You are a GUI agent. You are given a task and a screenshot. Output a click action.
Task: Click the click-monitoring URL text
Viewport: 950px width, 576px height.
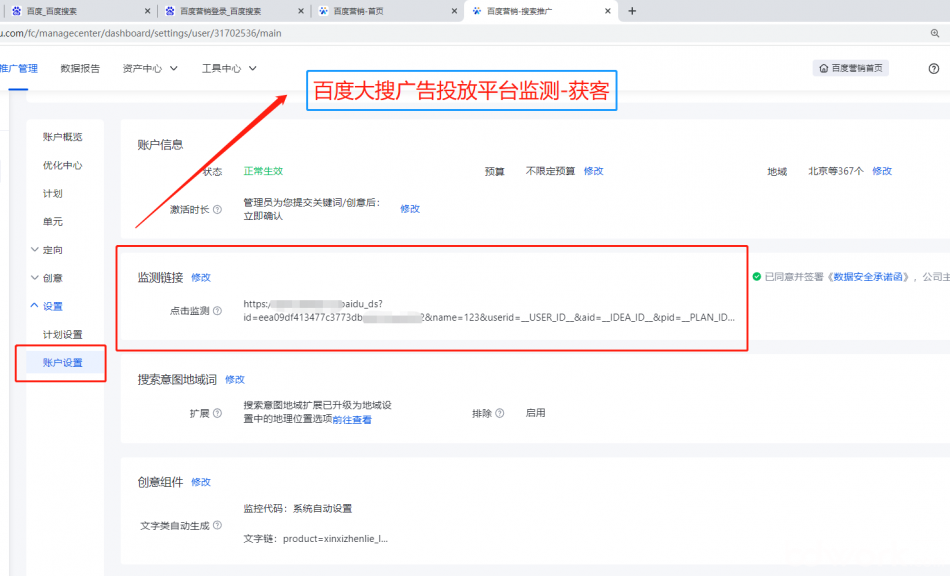[x=489, y=311]
